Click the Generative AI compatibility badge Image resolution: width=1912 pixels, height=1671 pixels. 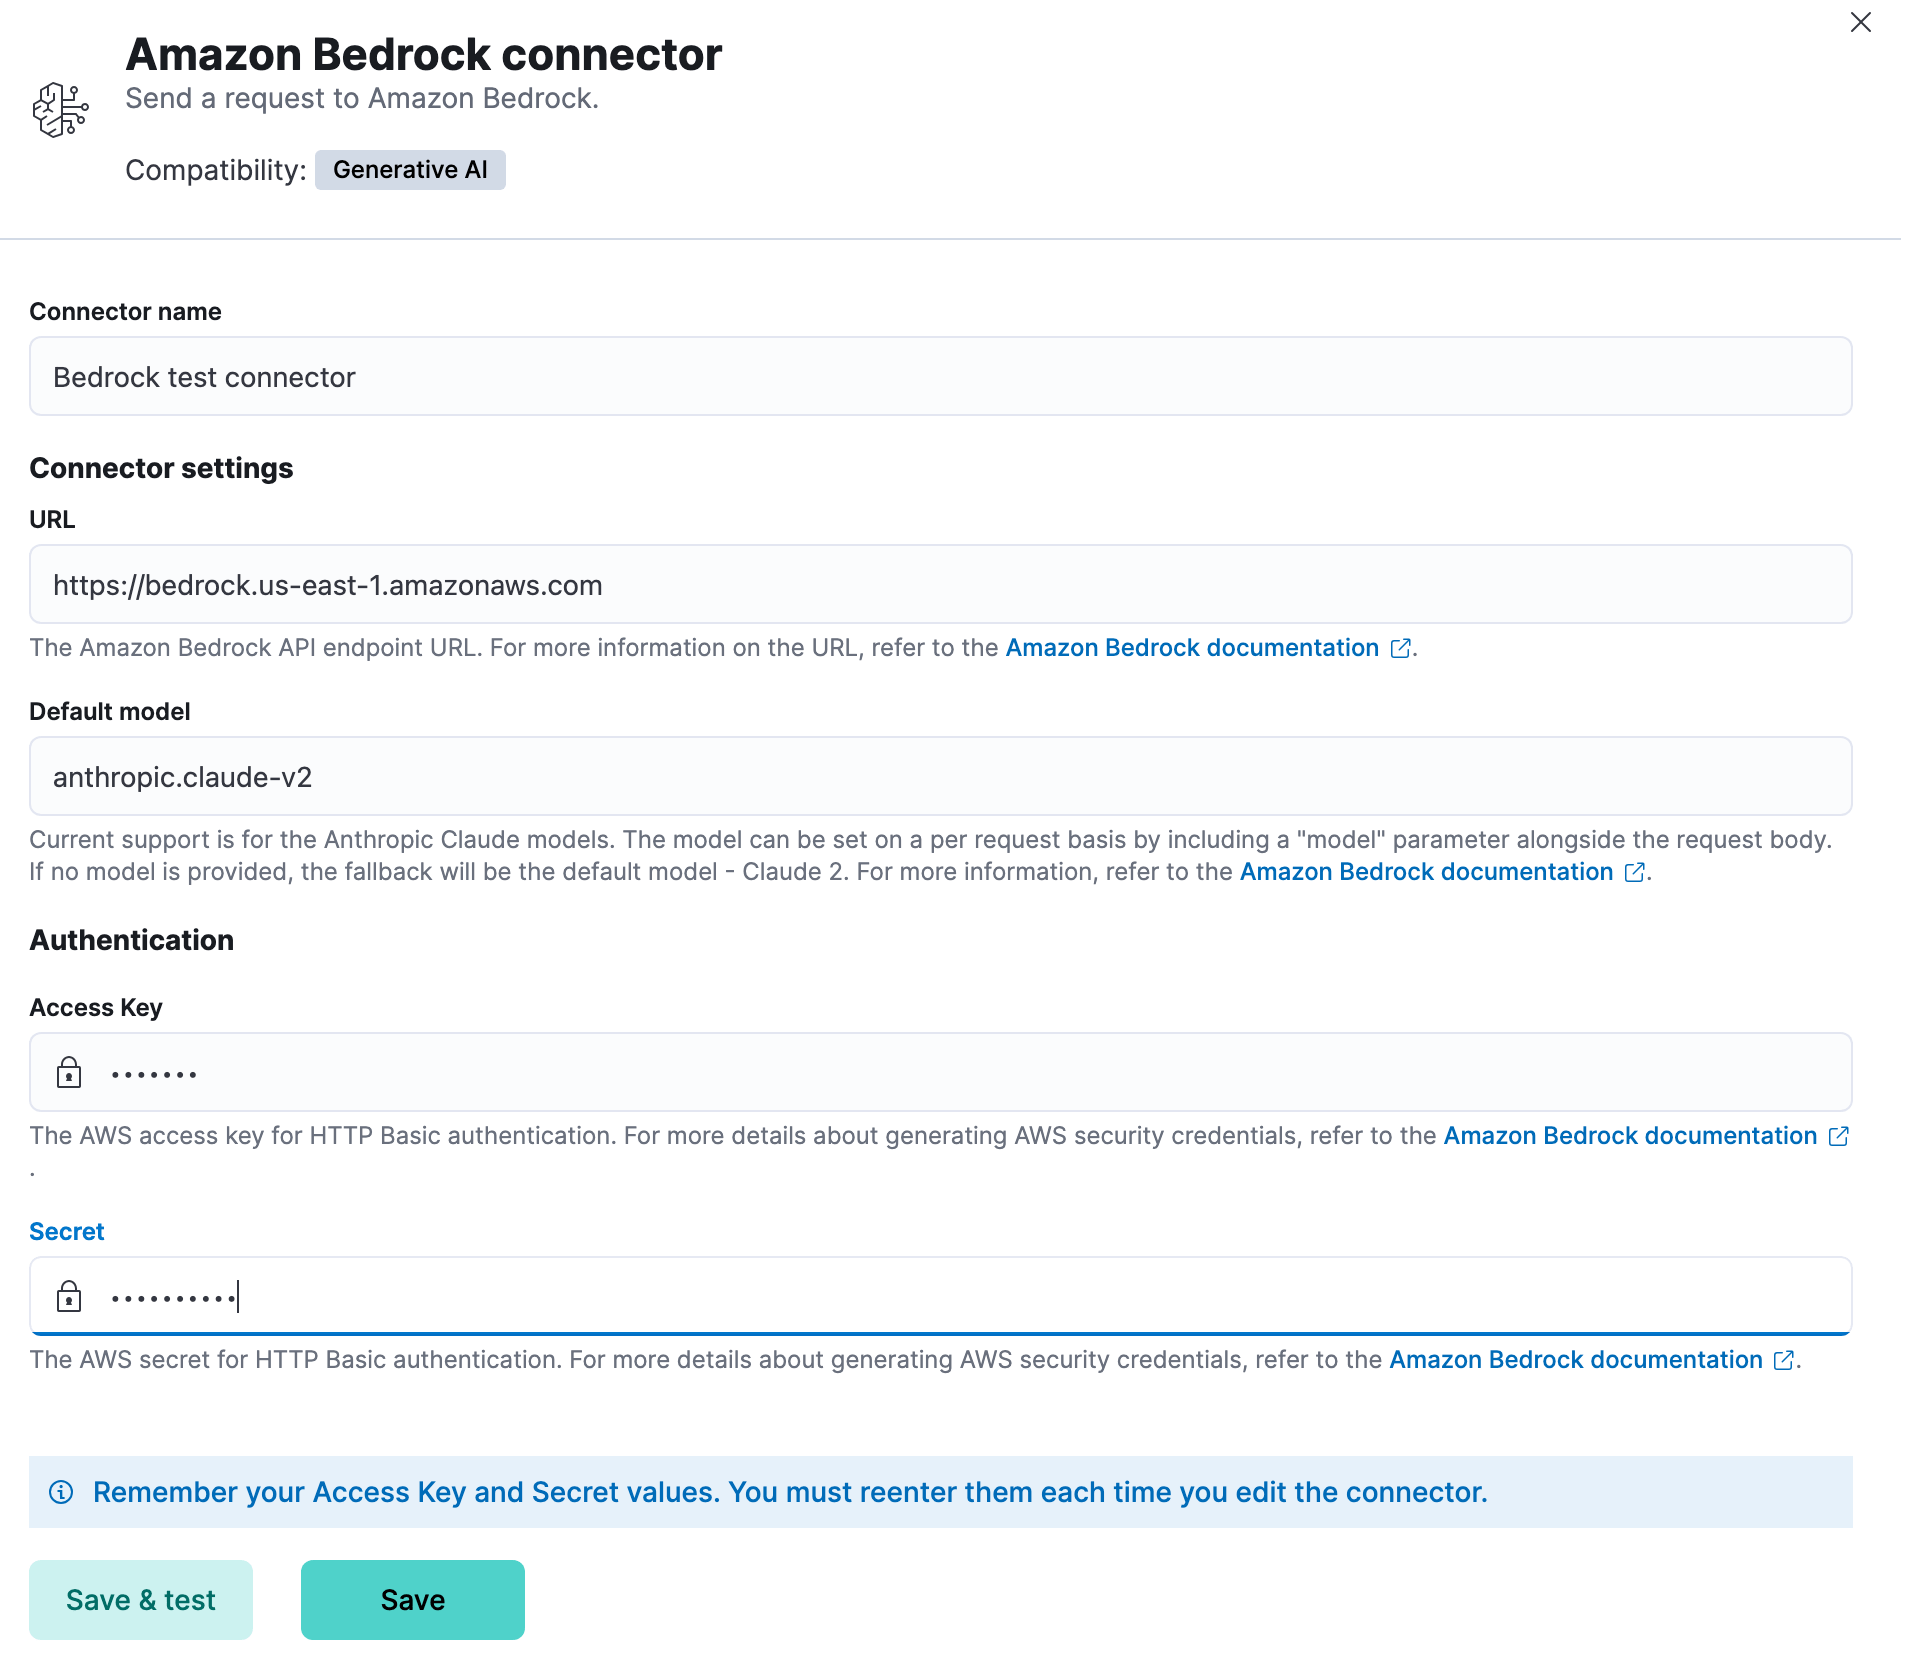[410, 169]
